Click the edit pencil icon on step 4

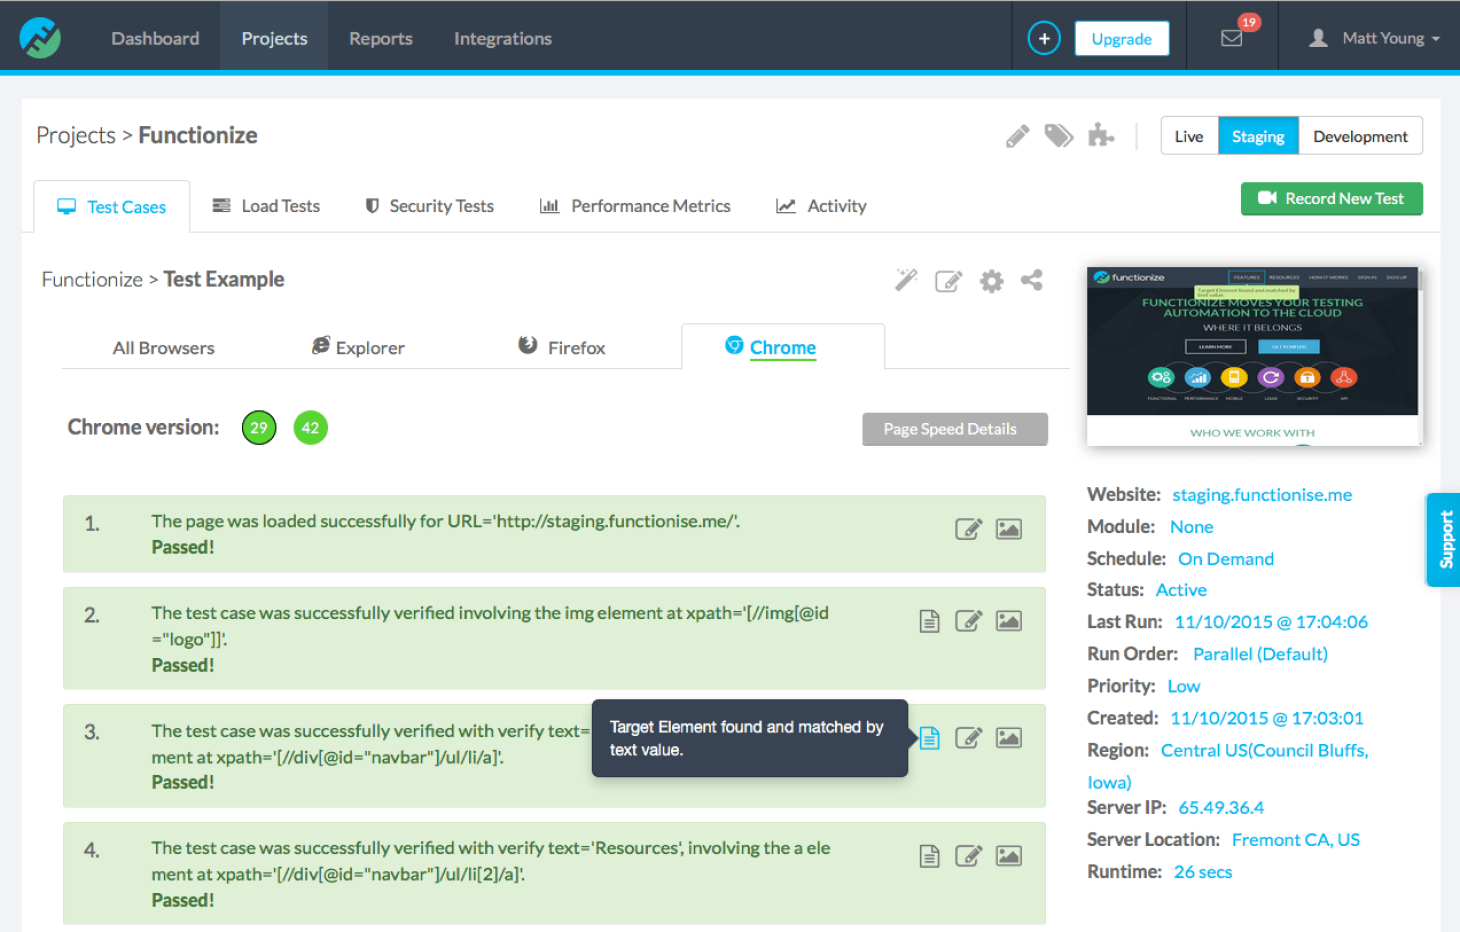tap(968, 856)
